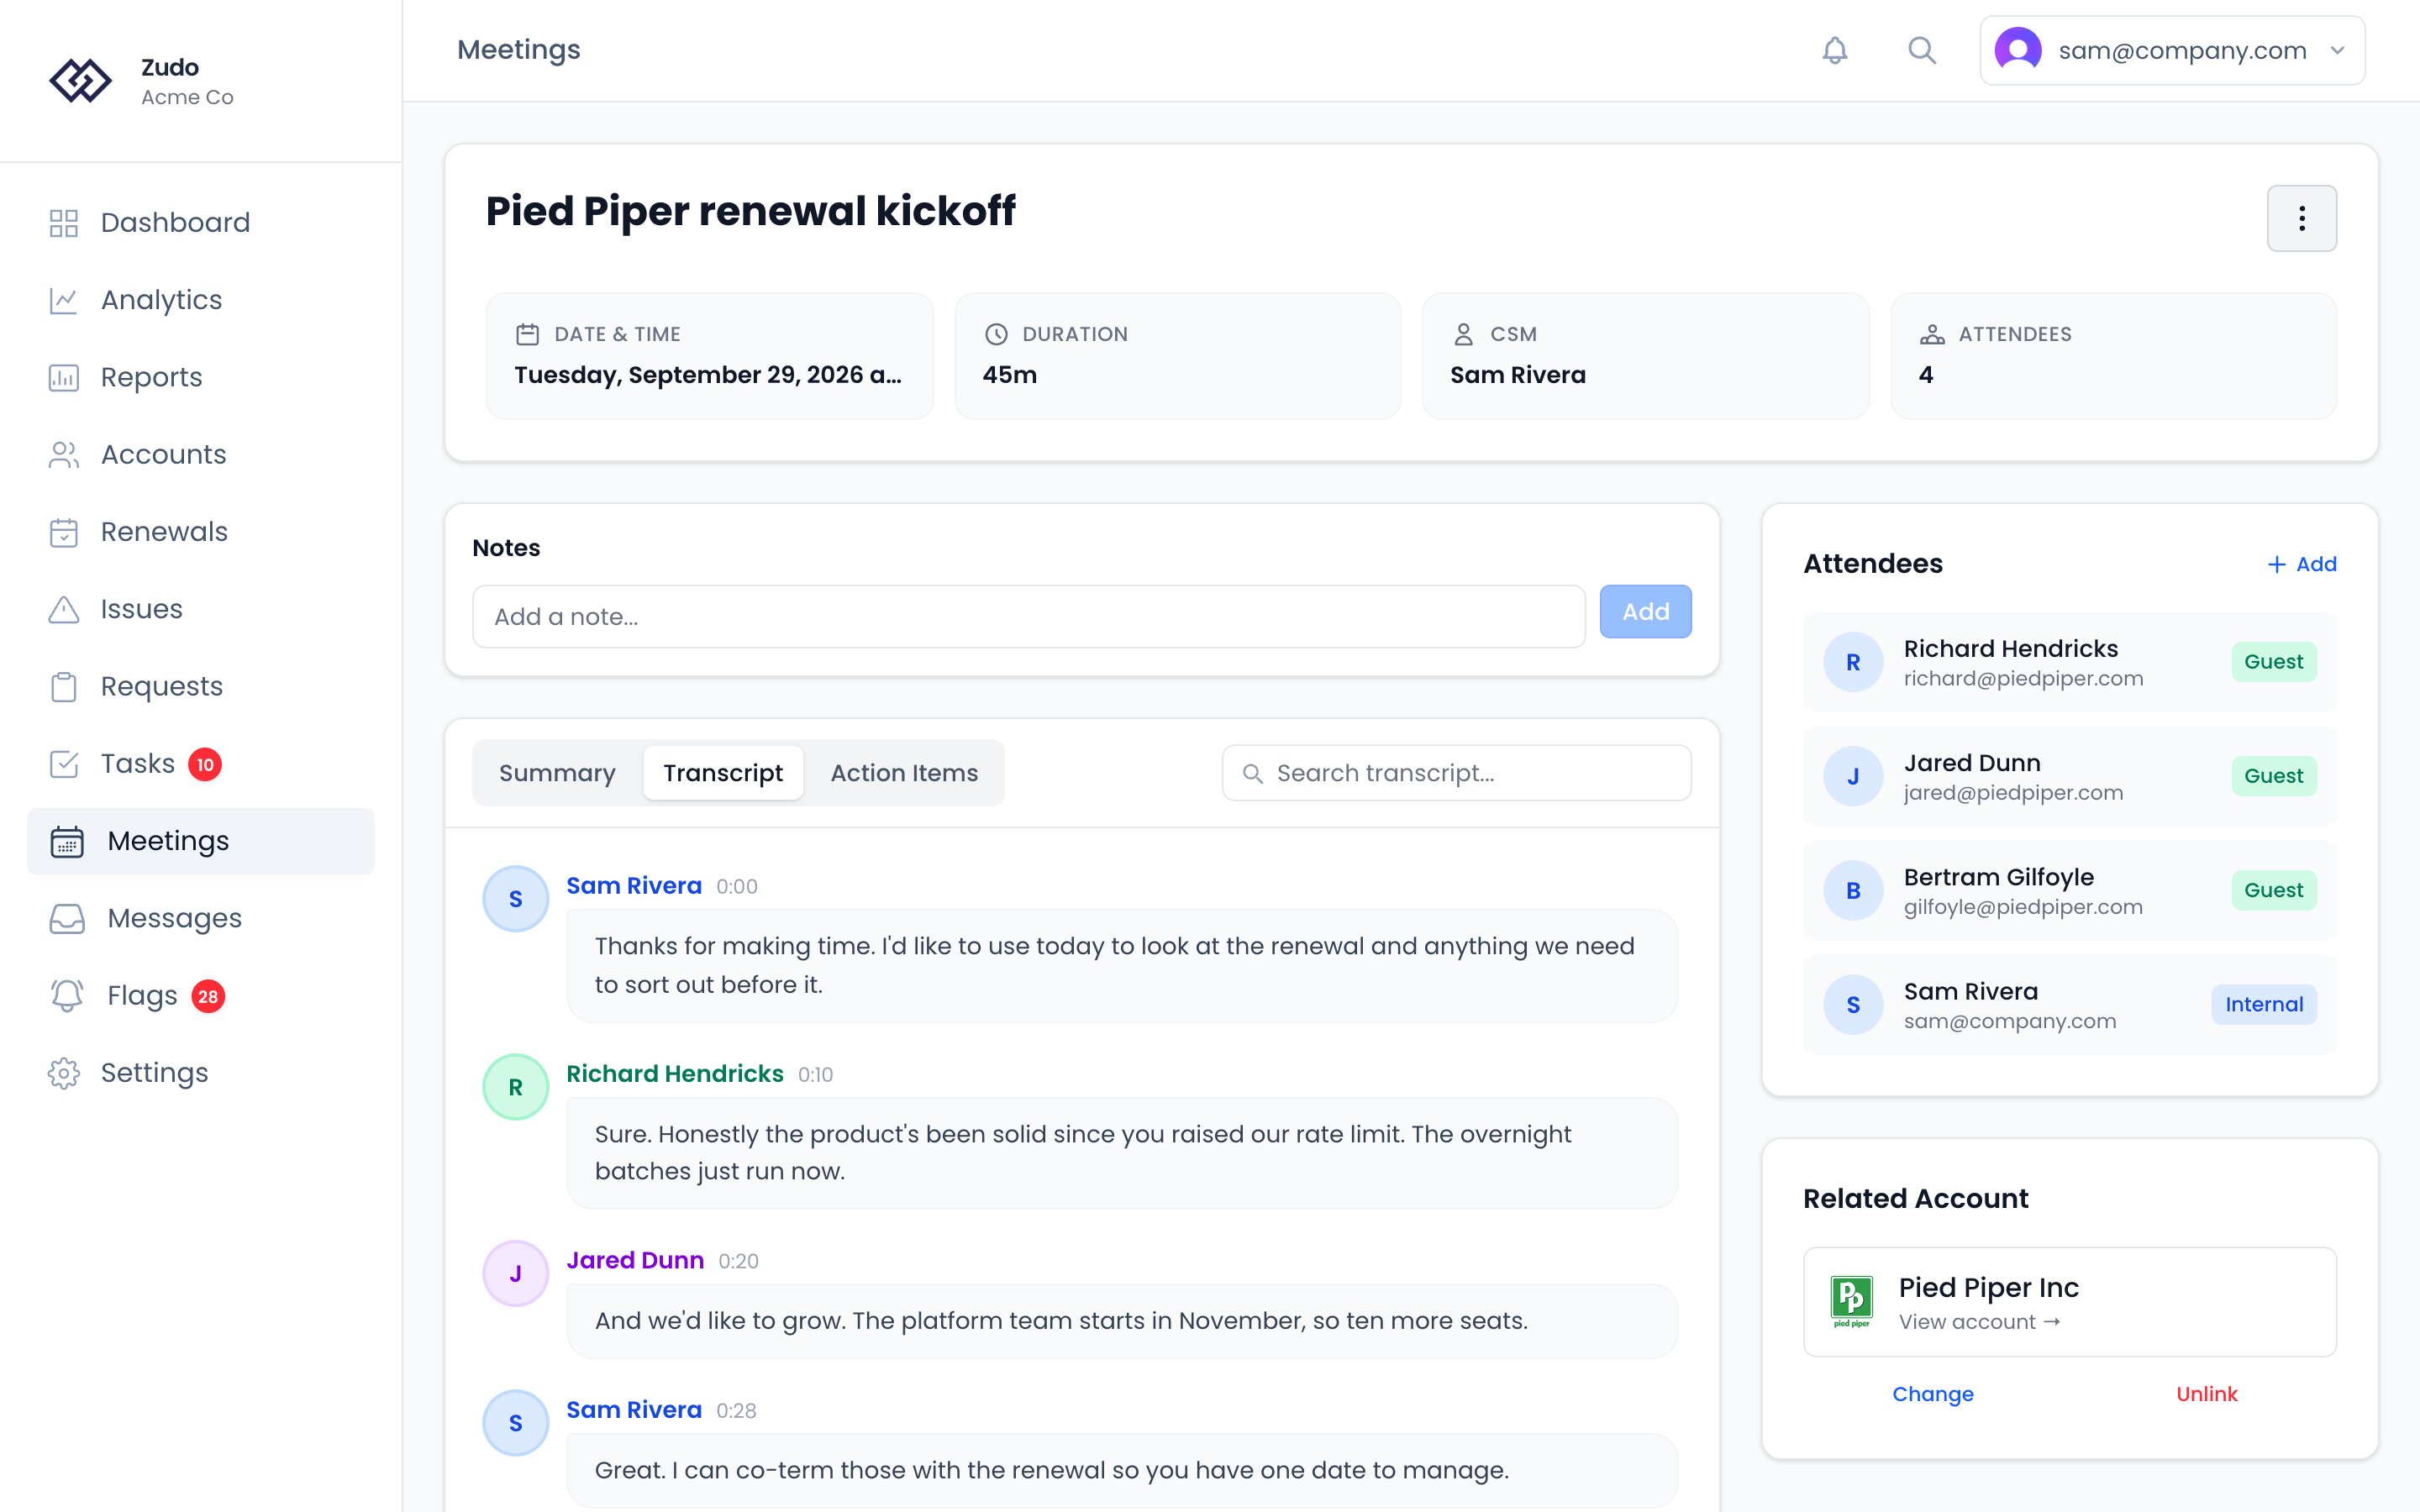Click Jared Dunn name at 0:20
The height and width of the screenshot is (1512, 2420).
[635, 1260]
